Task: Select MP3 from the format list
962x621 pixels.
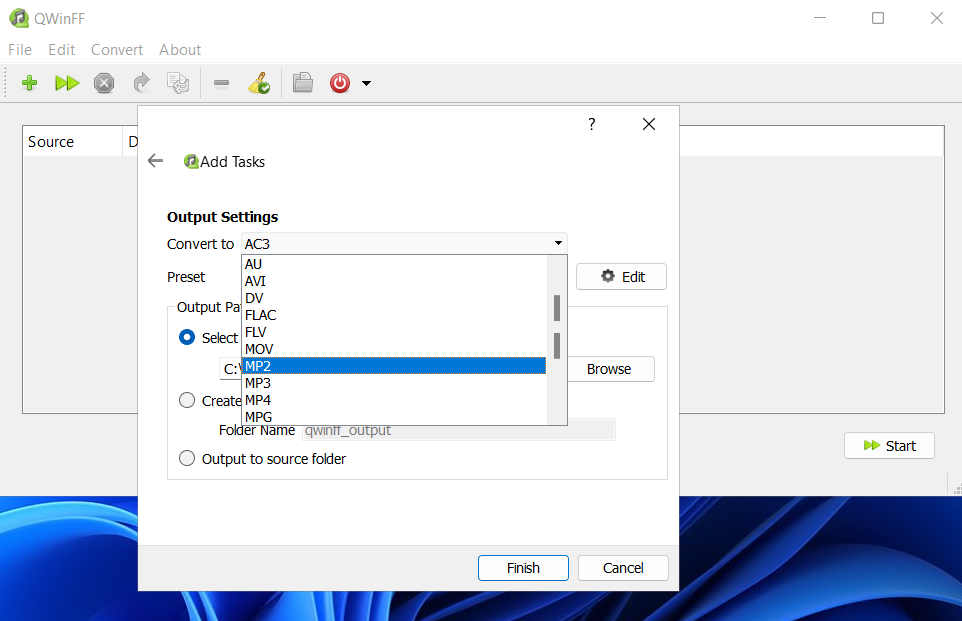Action: (394, 383)
